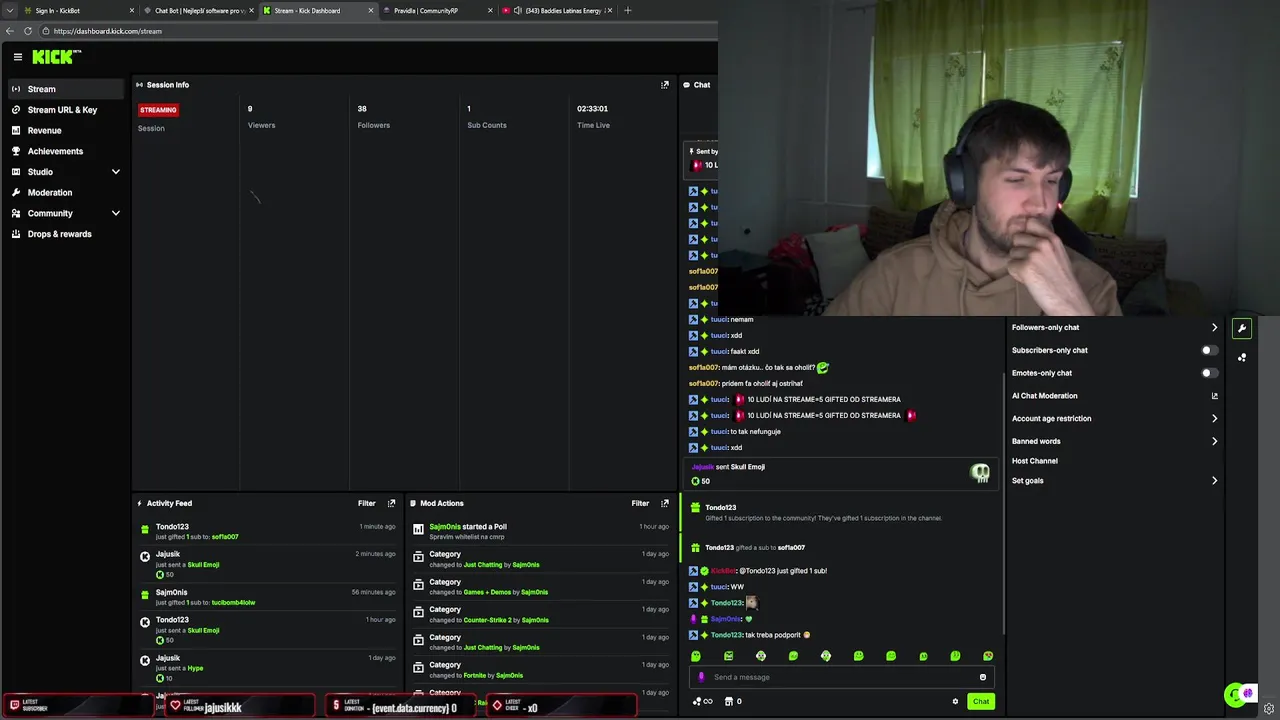The image size is (1280, 720).
Task: Reload the browser page
Action: [x=27, y=31]
